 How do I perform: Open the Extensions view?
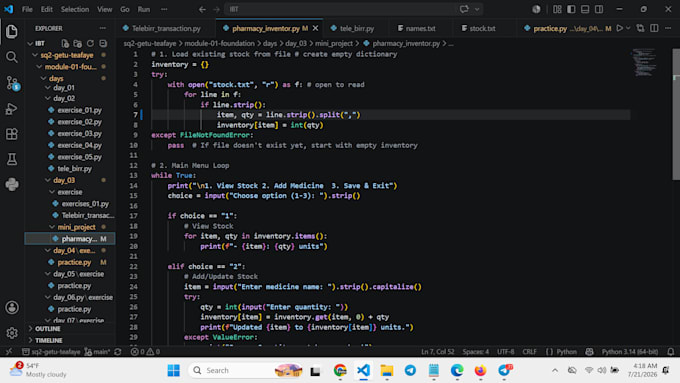12,134
